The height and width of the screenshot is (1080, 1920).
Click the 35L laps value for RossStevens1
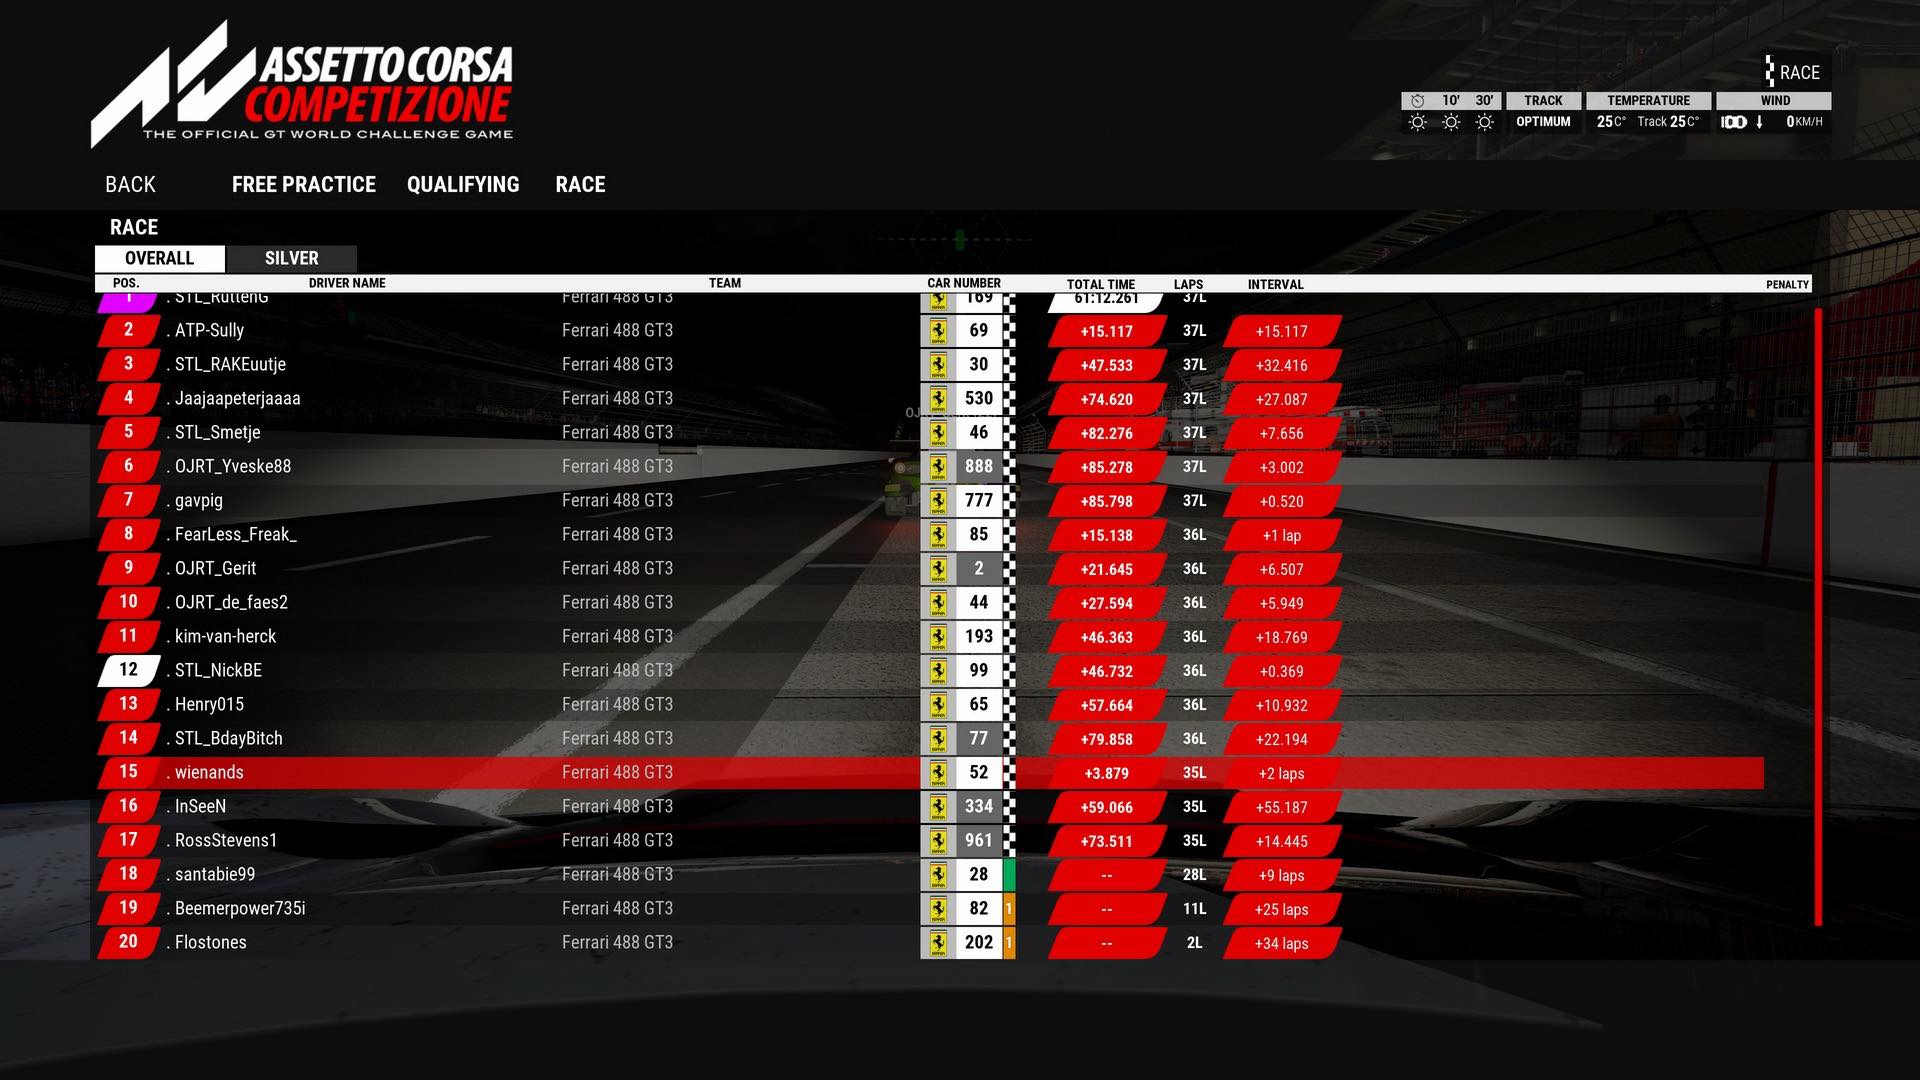click(x=1194, y=841)
